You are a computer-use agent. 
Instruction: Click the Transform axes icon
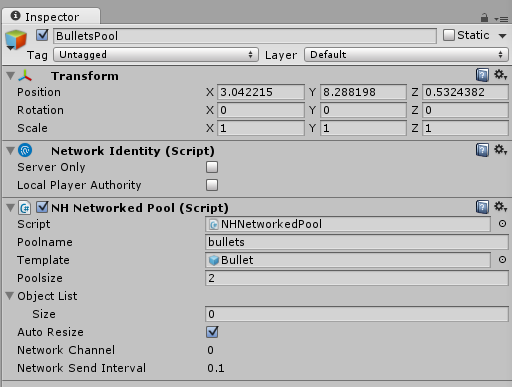point(25,76)
